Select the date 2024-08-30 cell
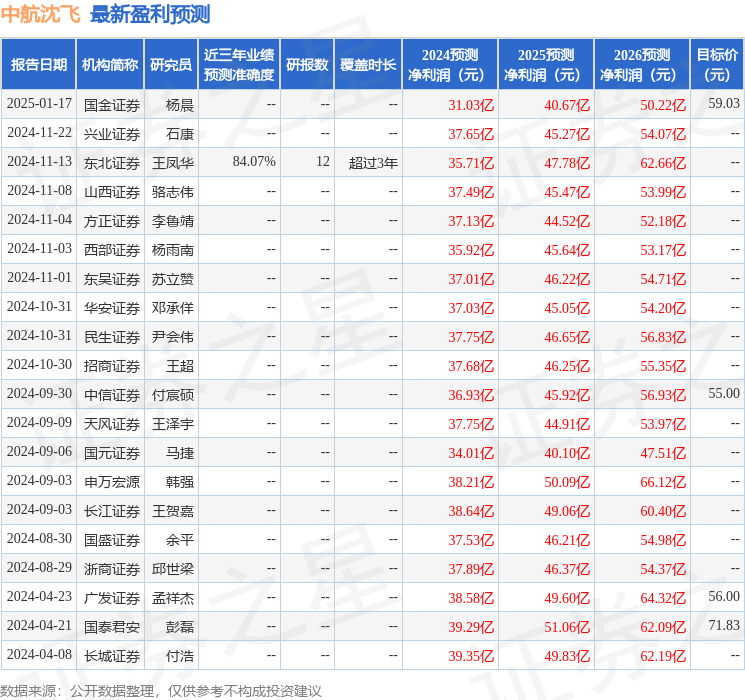The height and width of the screenshot is (700, 745). coord(38,539)
